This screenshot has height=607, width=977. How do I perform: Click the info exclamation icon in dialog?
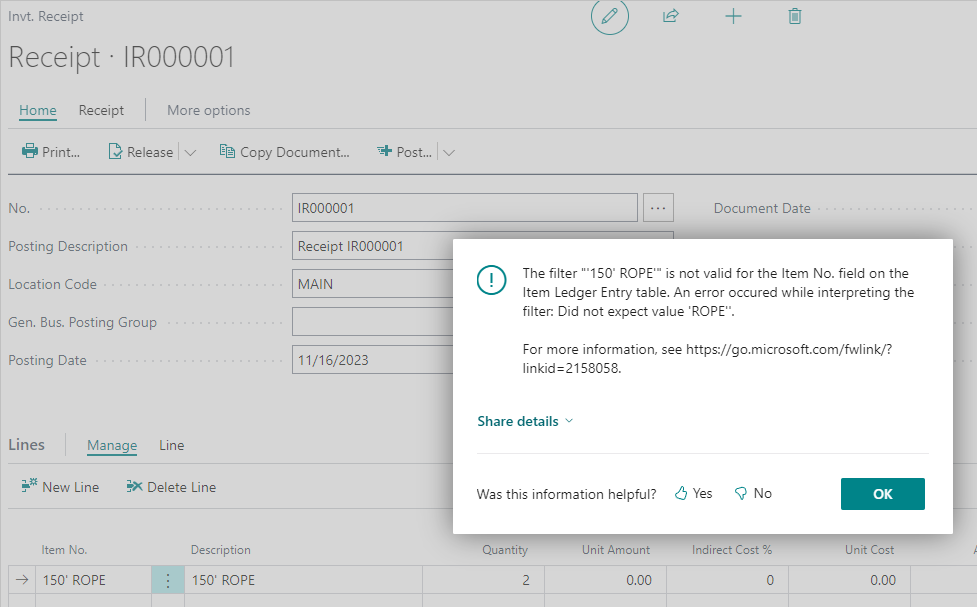click(491, 280)
